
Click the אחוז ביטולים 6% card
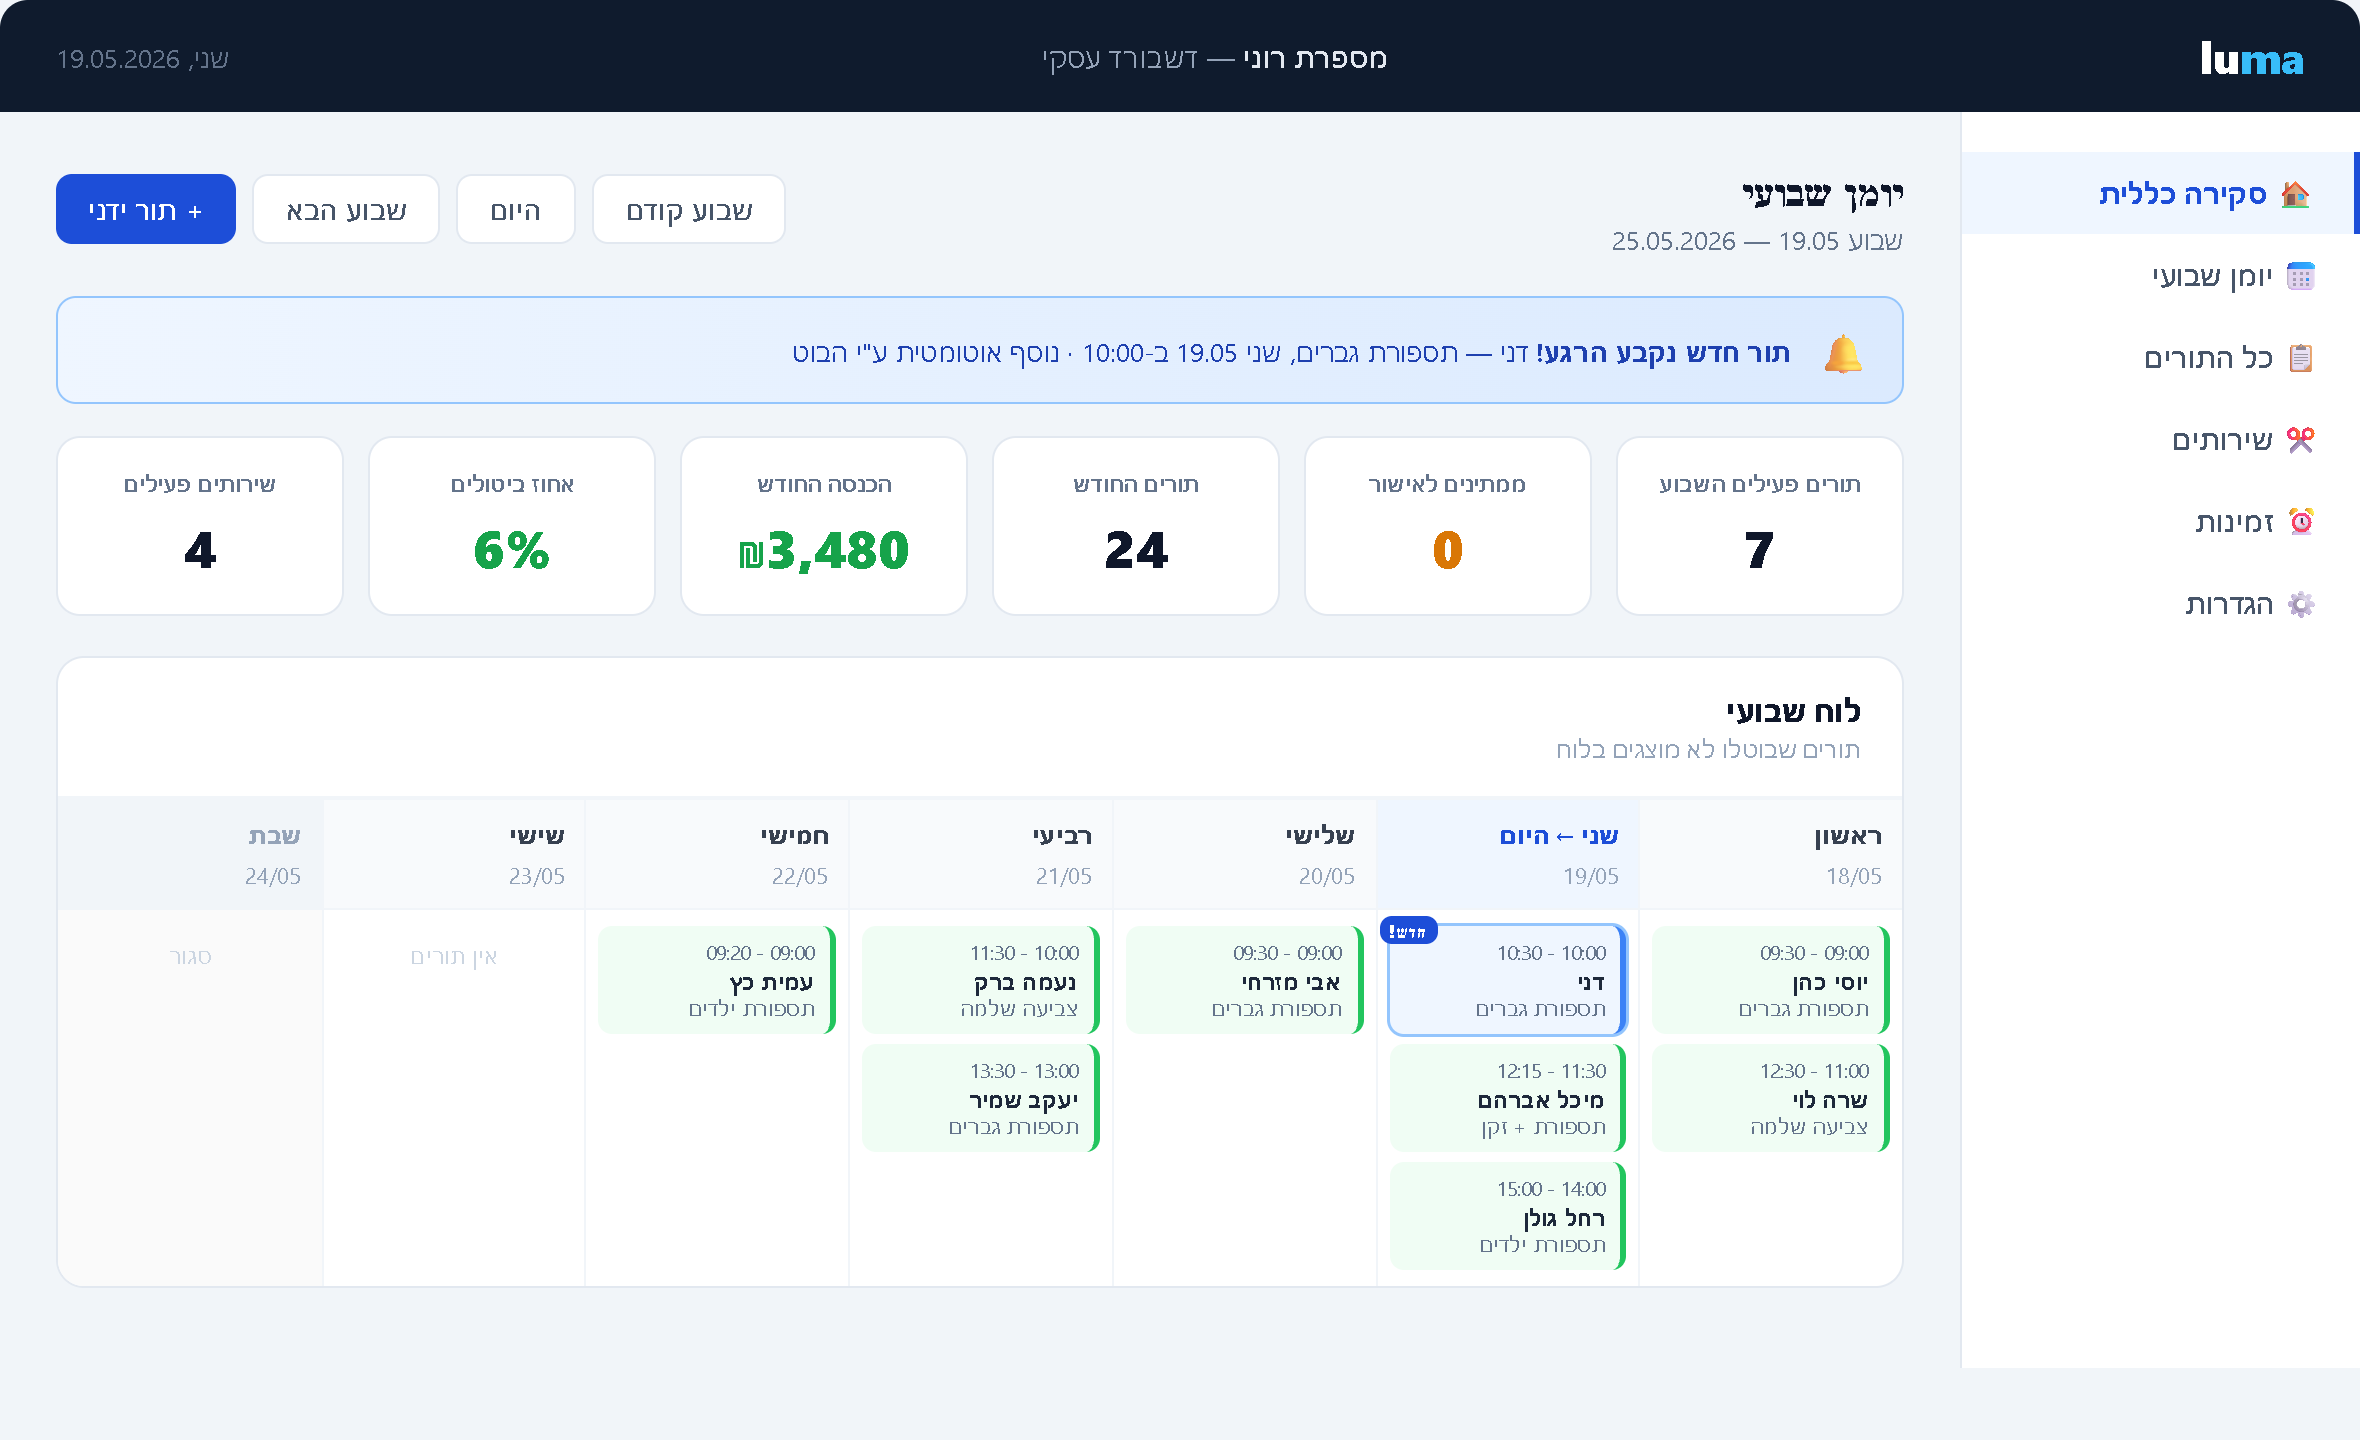(x=512, y=526)
